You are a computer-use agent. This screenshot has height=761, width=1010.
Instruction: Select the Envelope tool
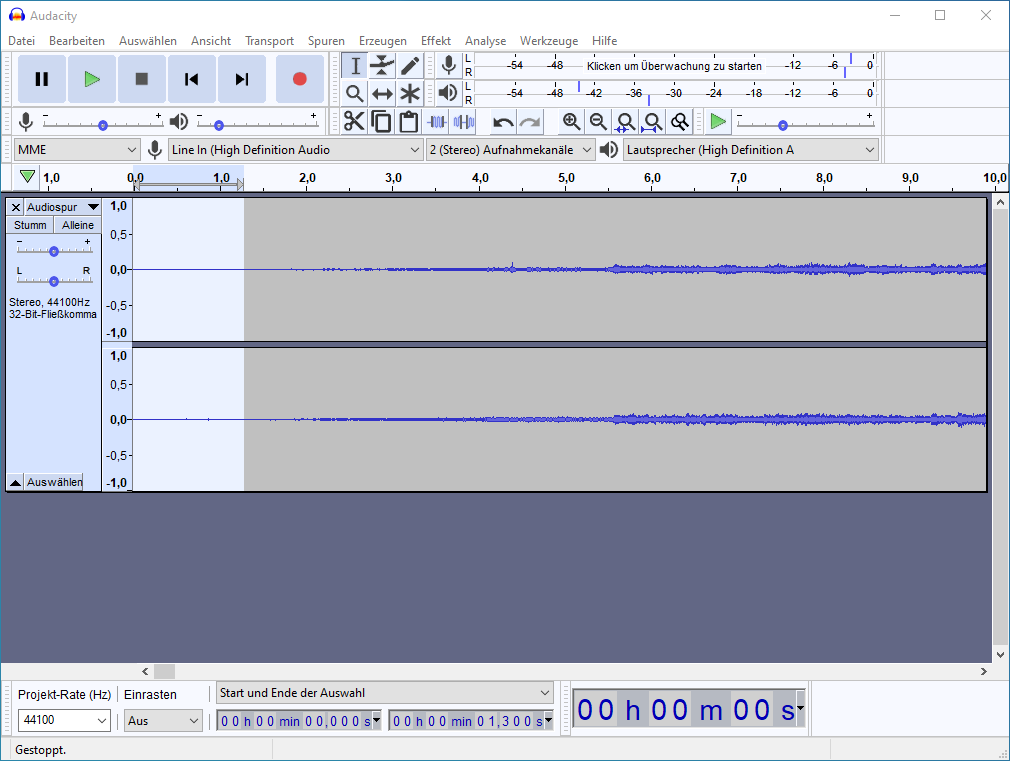382,66
